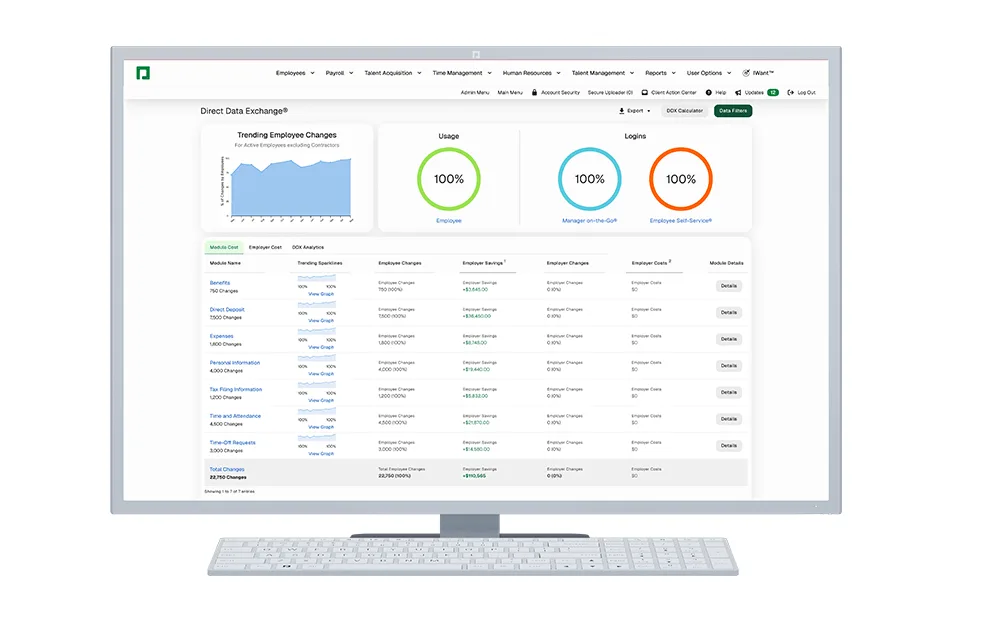Expand the Payroll menu
Image resolution: width=1007 pixels, height=630 pixels.
pyautogui.click(x=339, y=73)
